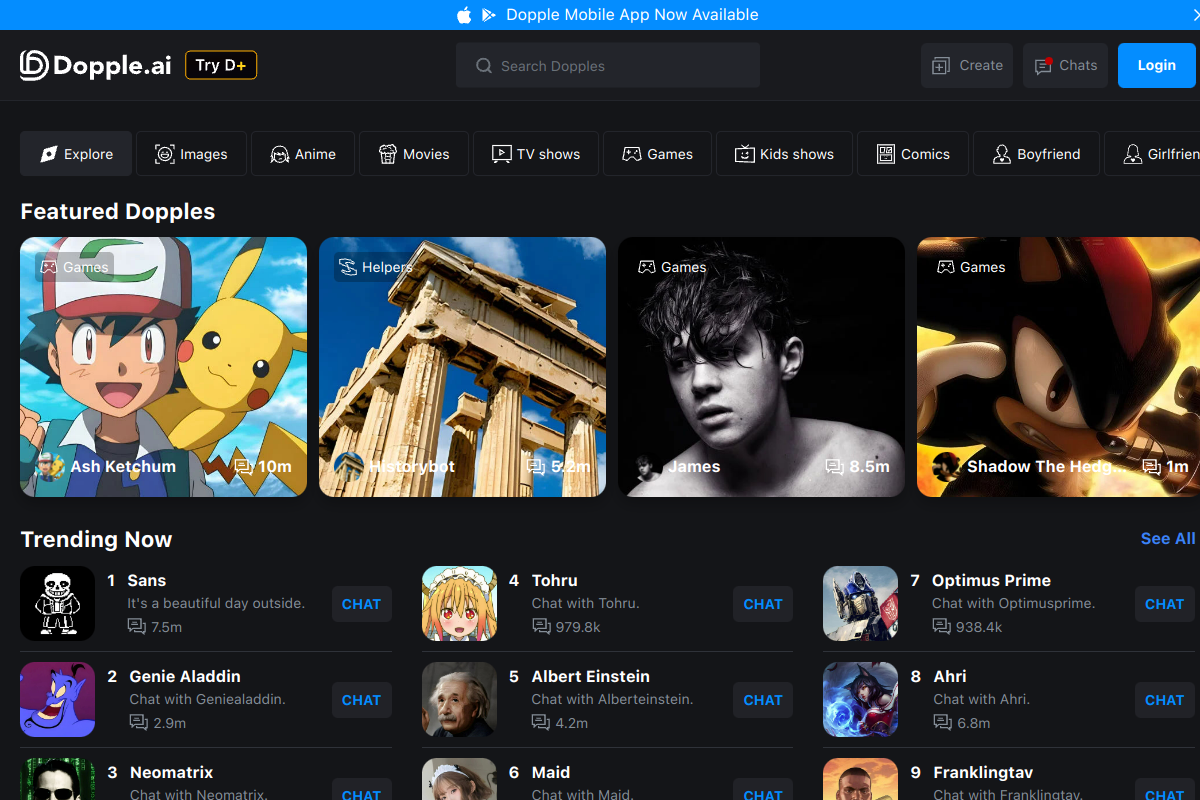This screenshot has height=800, width=1200.
Task: Click the Games badge on Ash Ketchum card
Action: 74,267
